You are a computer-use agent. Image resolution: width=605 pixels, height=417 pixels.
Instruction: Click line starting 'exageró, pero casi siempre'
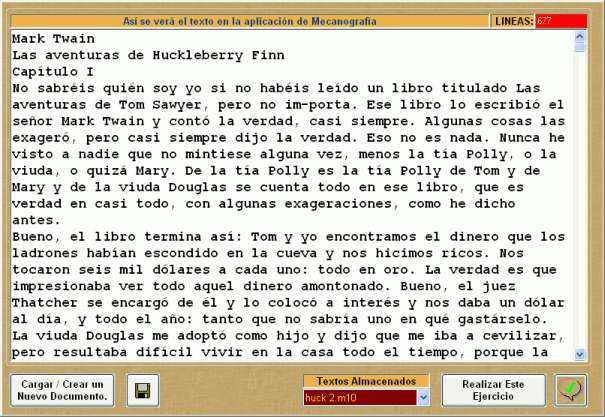(x=288, y=138)
